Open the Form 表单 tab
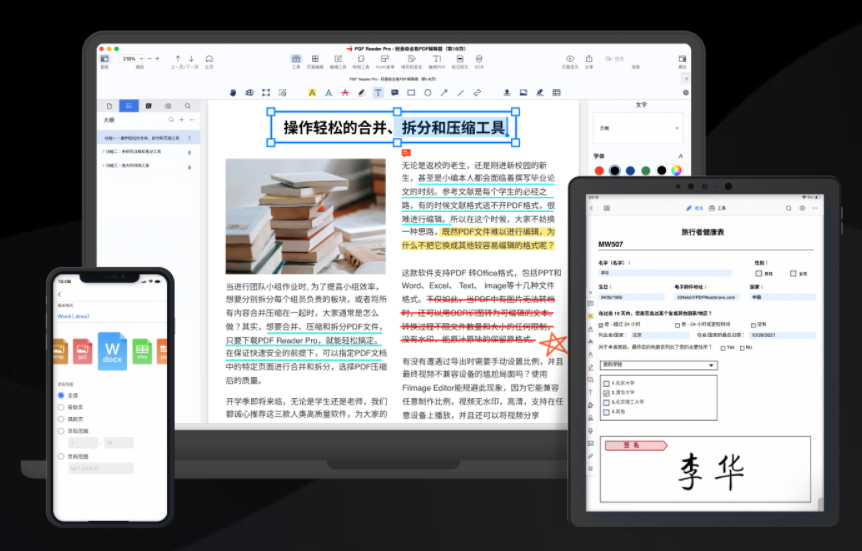The image size is (862, 551). coord(385,61)
